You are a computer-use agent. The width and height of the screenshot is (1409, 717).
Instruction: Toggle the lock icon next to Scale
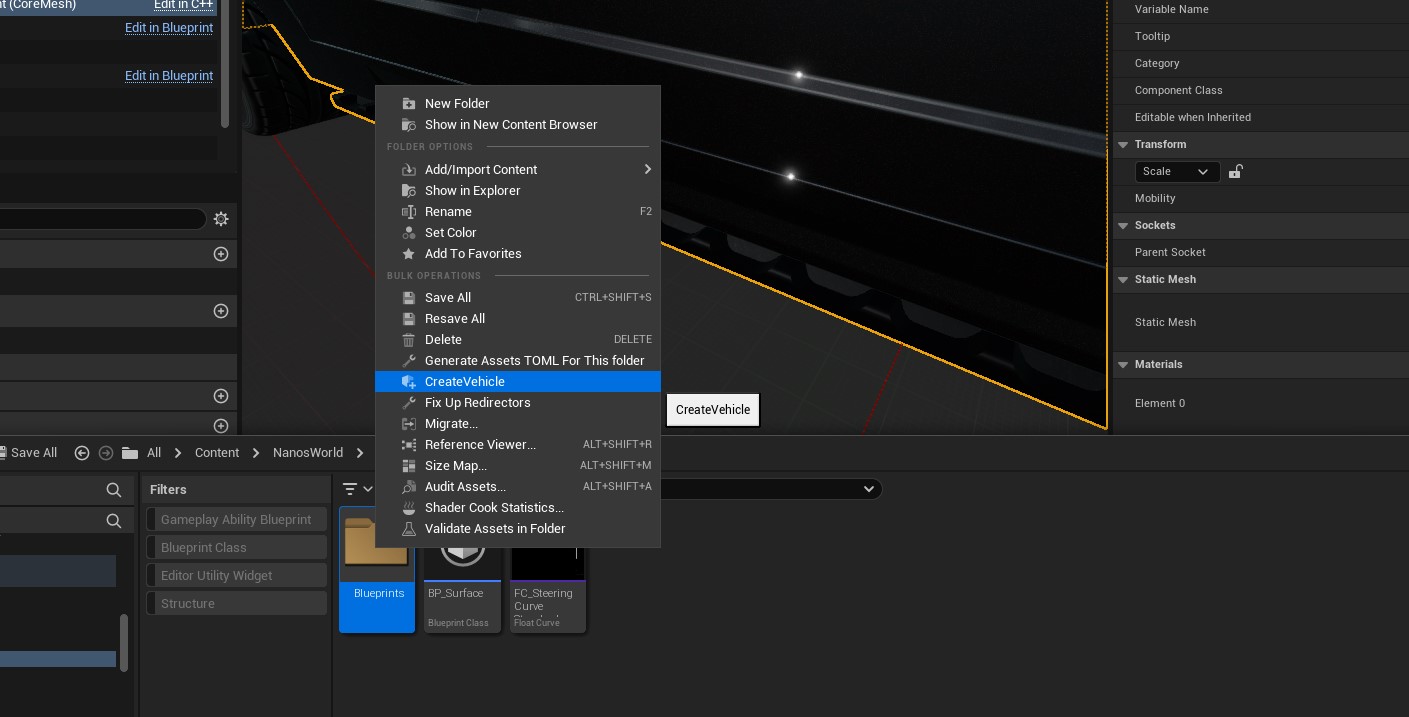[x=1235, y=171]
